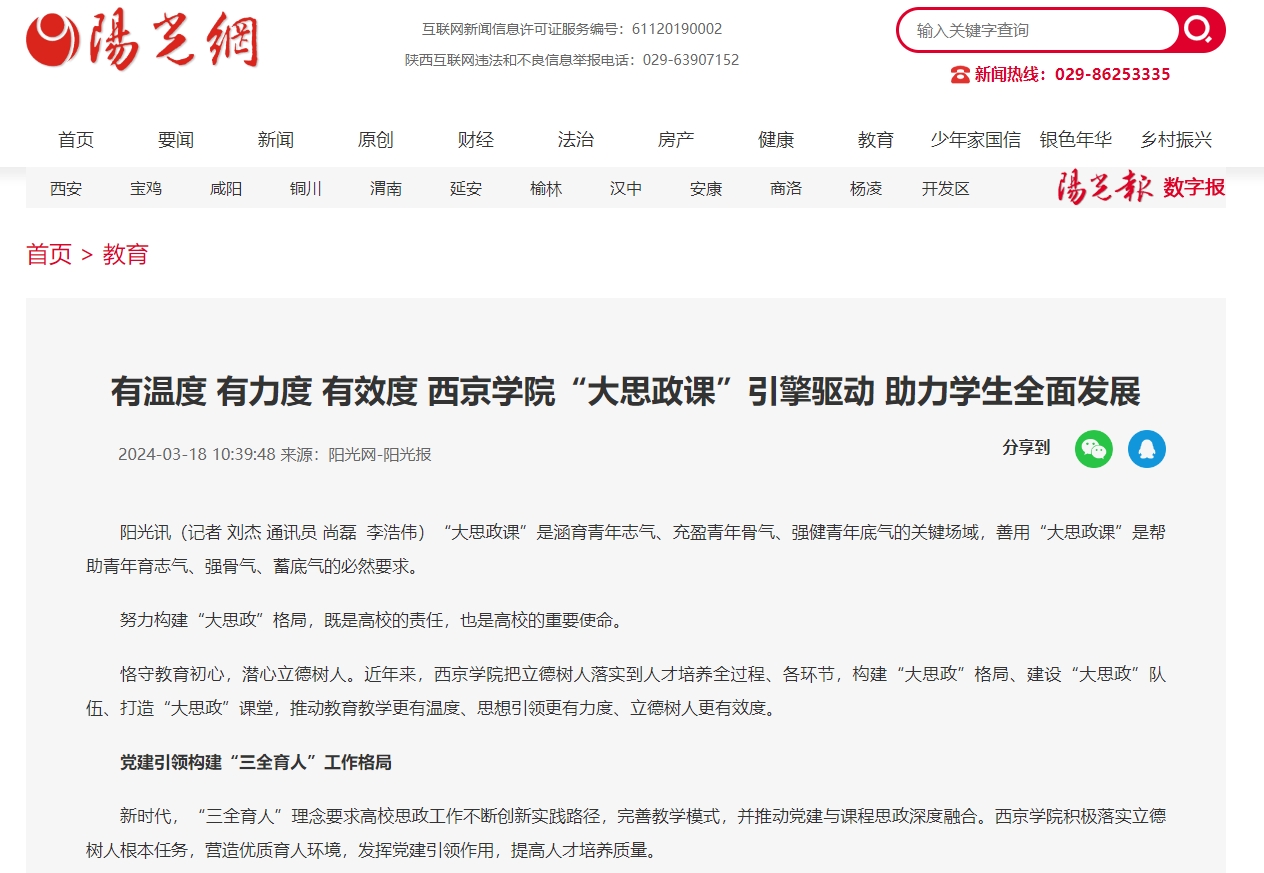Open the 延安 city link

pyautogui.click(x=466, y=188)
